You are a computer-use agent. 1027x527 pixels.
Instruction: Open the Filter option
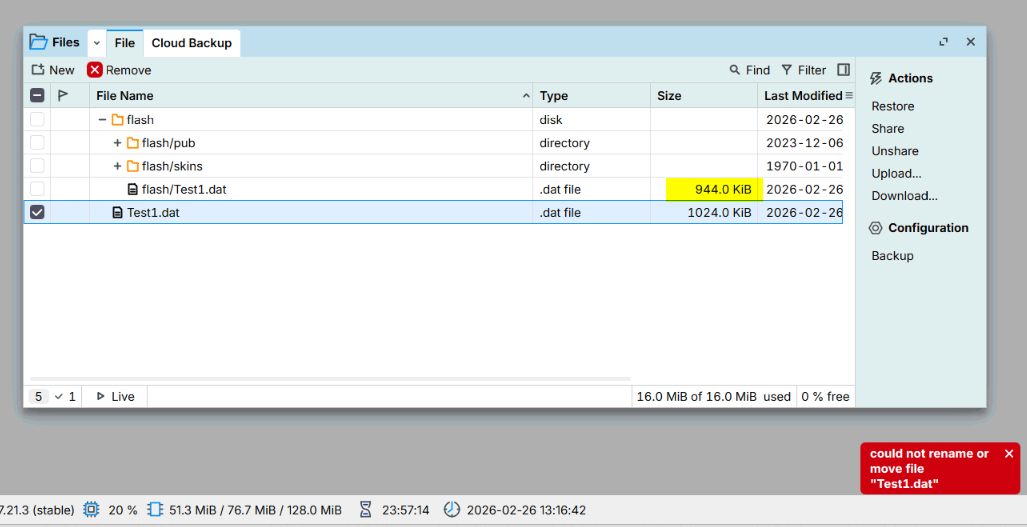point(804,70)
